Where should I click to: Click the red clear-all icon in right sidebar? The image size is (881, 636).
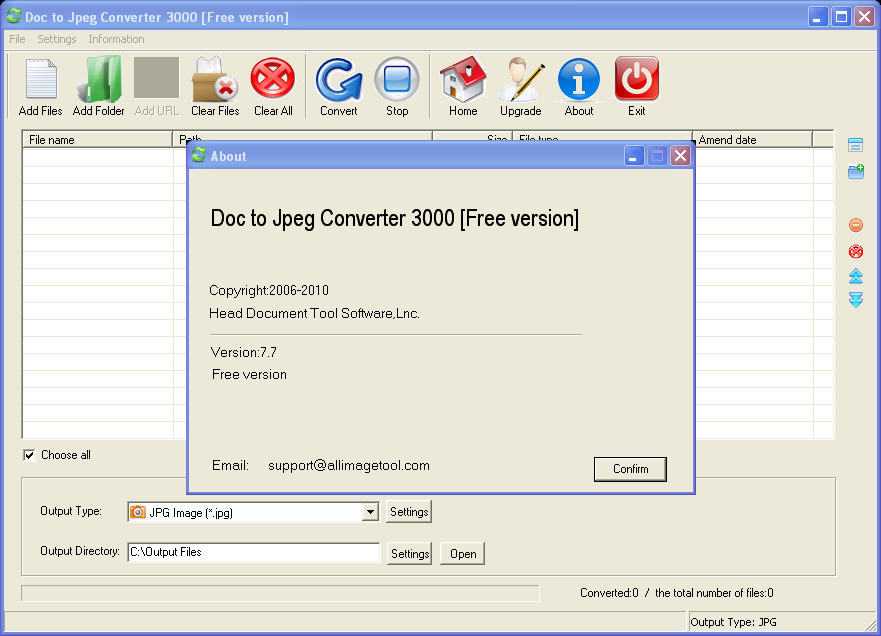pos(856,251)
